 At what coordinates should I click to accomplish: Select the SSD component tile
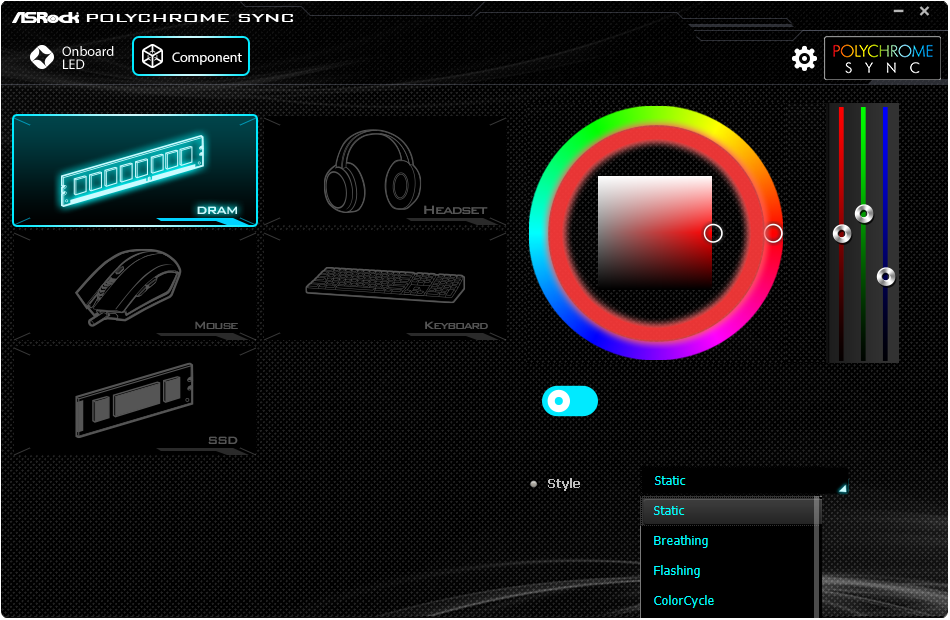(135, 401)
